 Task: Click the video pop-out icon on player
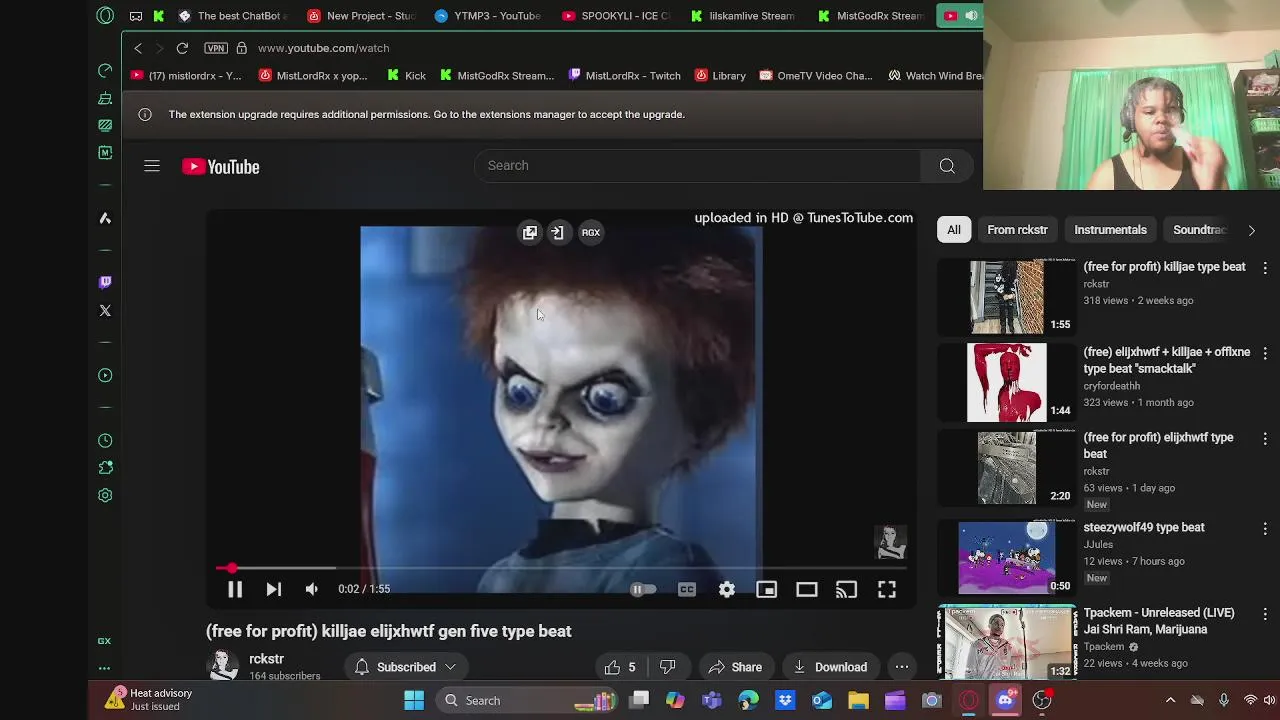(530, 232)
